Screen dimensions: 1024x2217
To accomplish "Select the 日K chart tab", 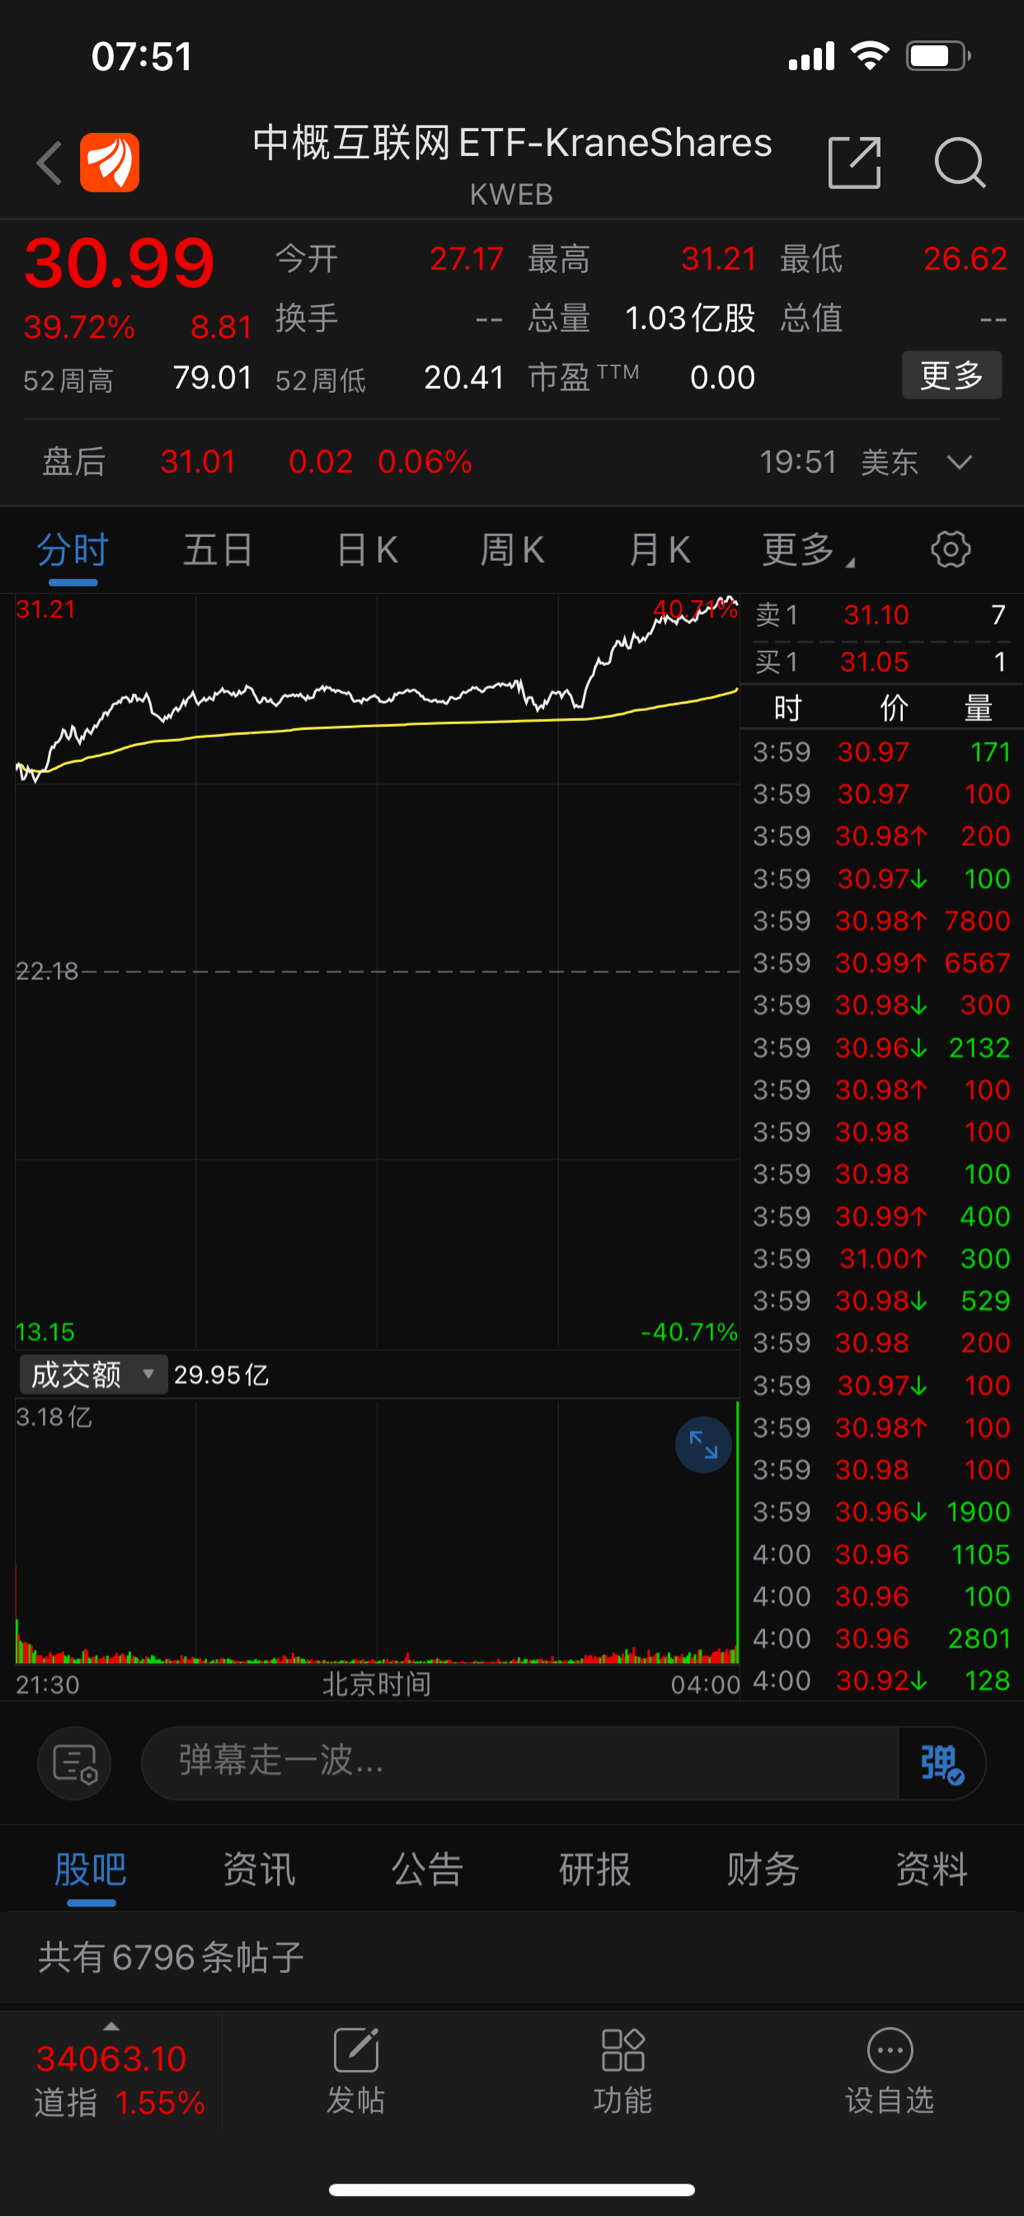I will pyautogui.click(x=367, y=549).
